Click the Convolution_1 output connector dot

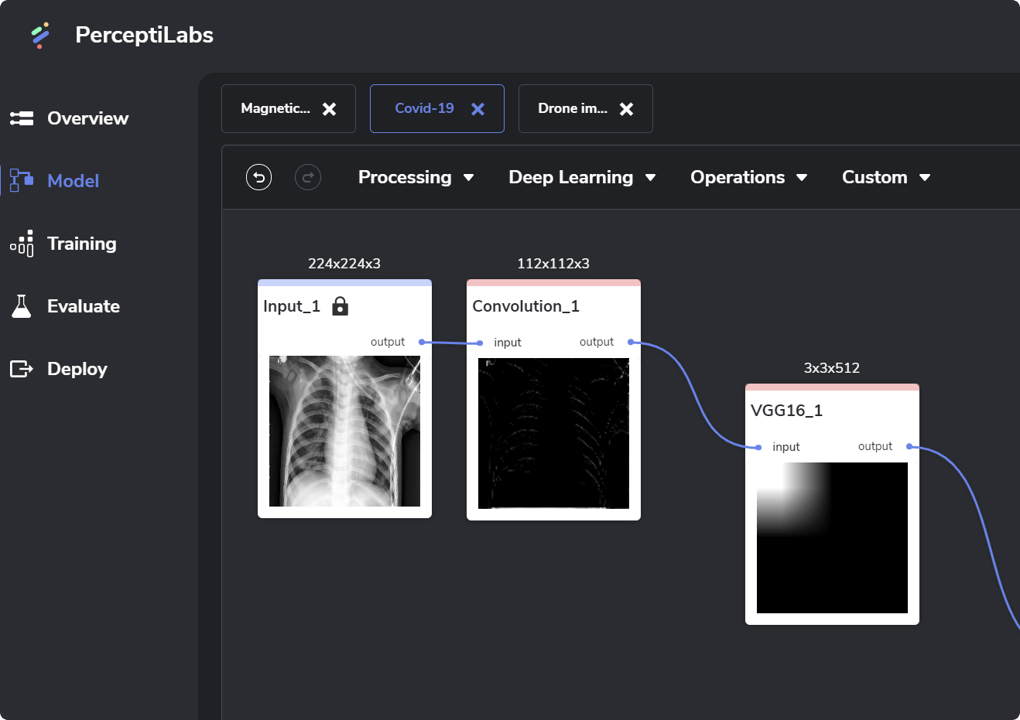click(630, 342)
